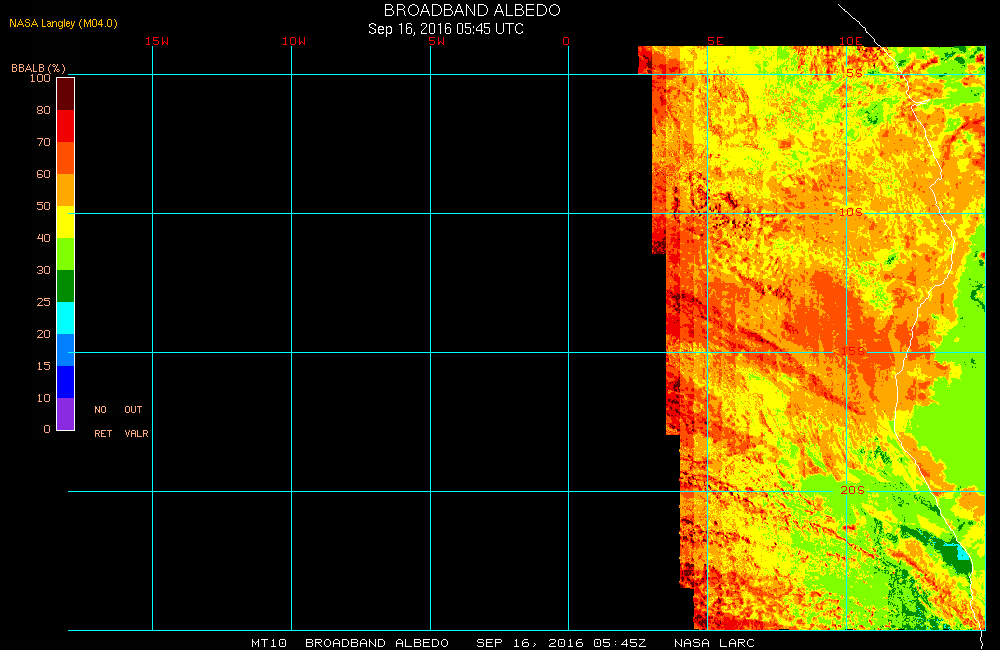
Task: Select the Sep 16, 2016 05:45 UTC timestamp
Action: click(x=446, y=29)
